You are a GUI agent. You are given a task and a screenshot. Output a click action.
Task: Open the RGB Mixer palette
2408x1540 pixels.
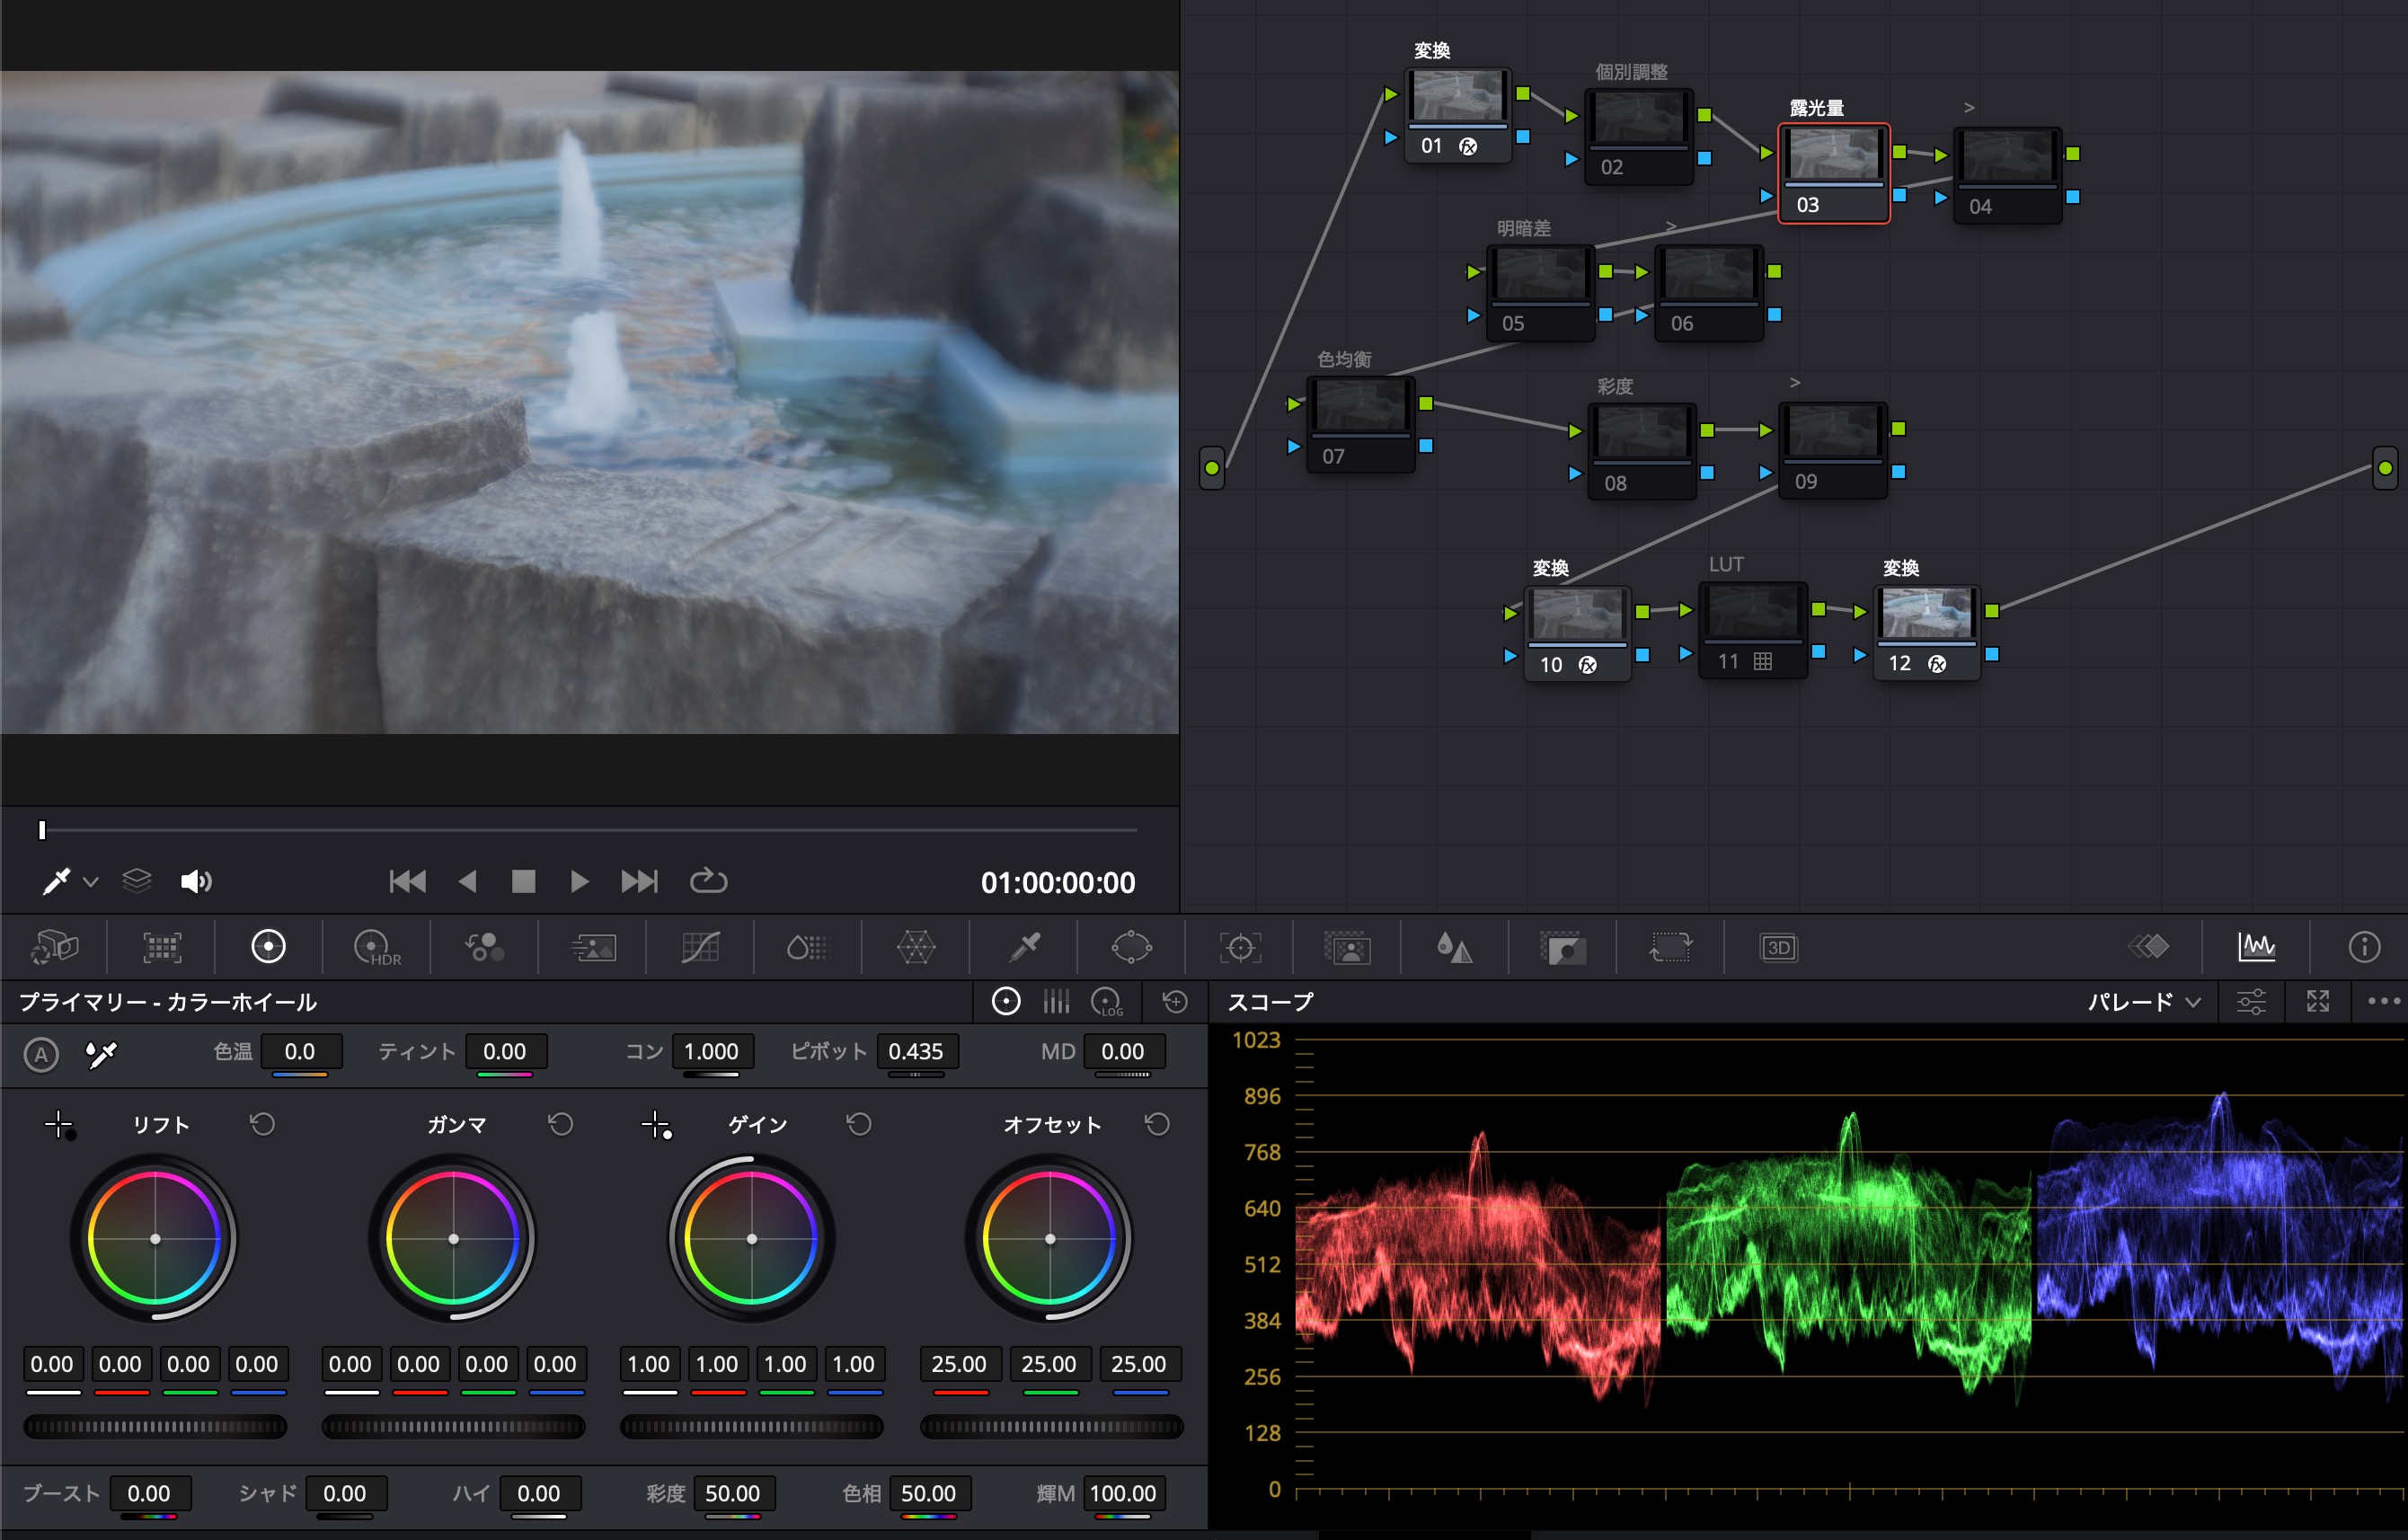click(484, 947)
